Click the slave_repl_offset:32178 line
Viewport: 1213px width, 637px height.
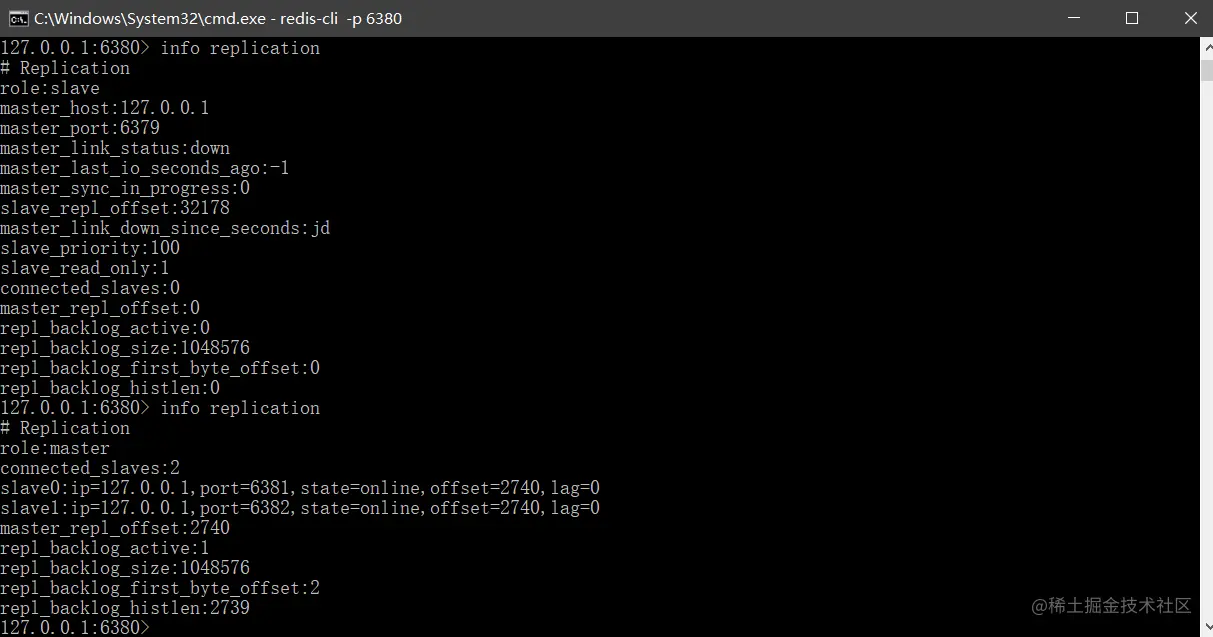(115, 208)
